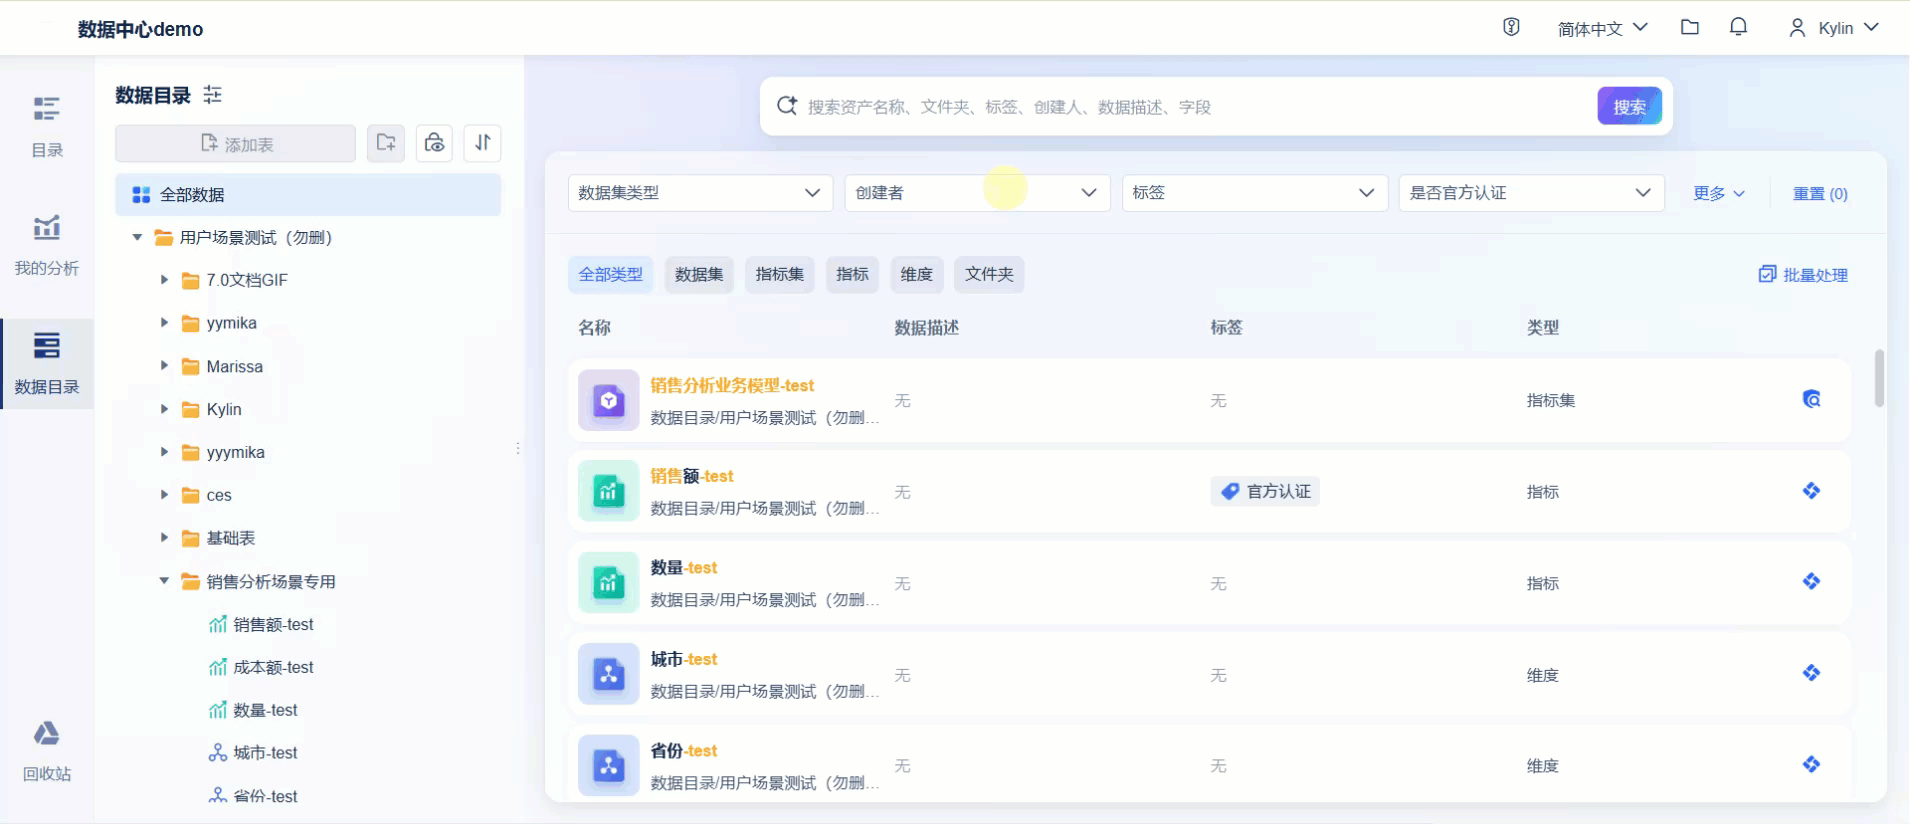Open the notifications bell
This screenshot has width=1910, height=824.
[x=1738, y=28]
